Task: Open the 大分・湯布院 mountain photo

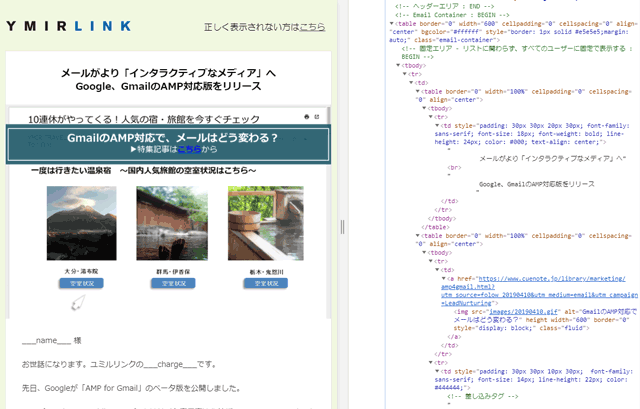Action: point(82,223)
